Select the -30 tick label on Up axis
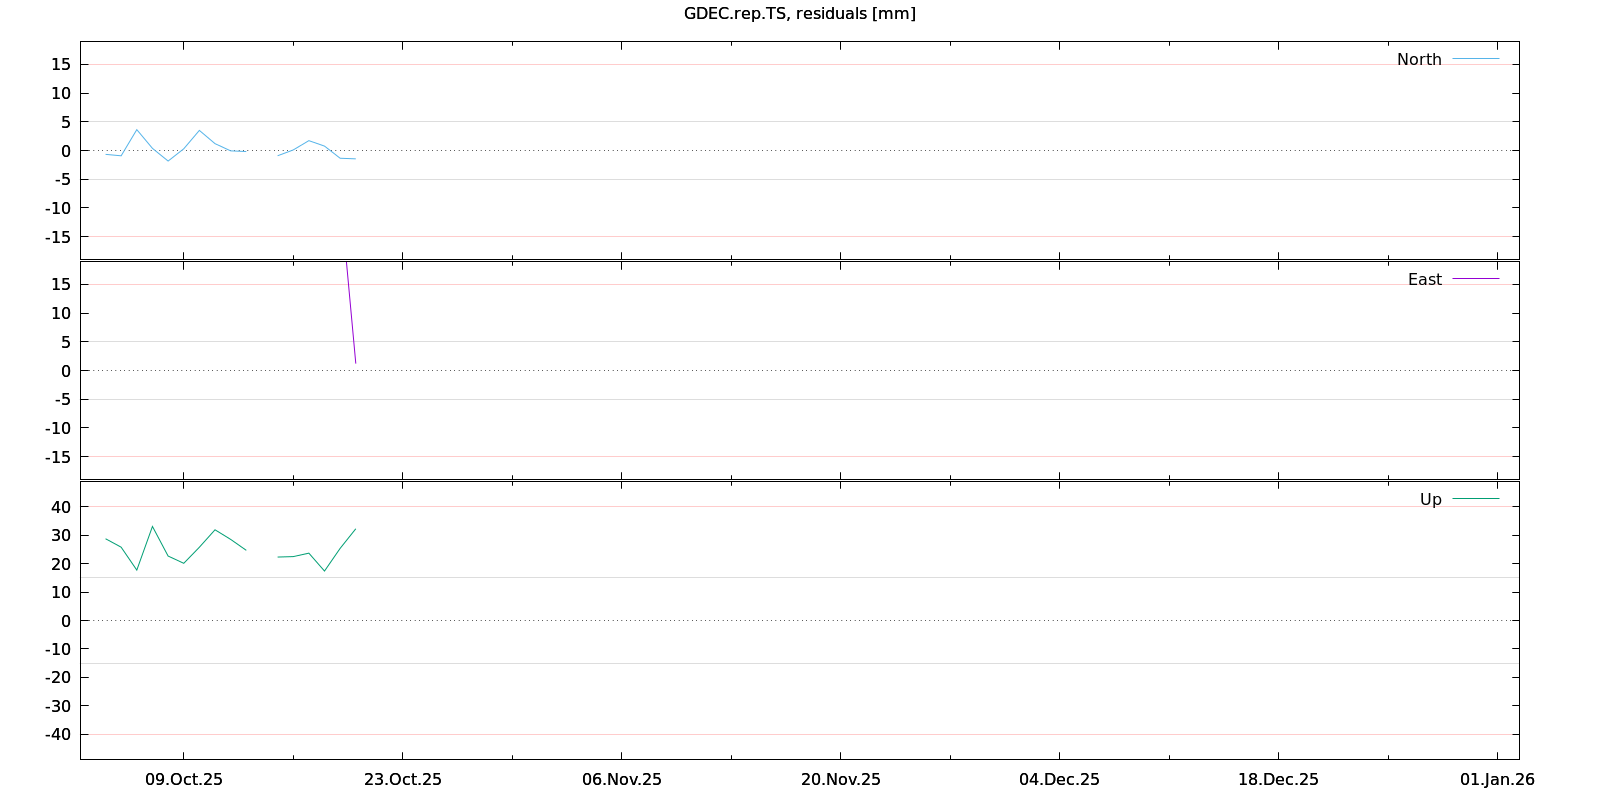Image resolution: width=1600 pixels, height=800 pixels. (x=58, y=706)
